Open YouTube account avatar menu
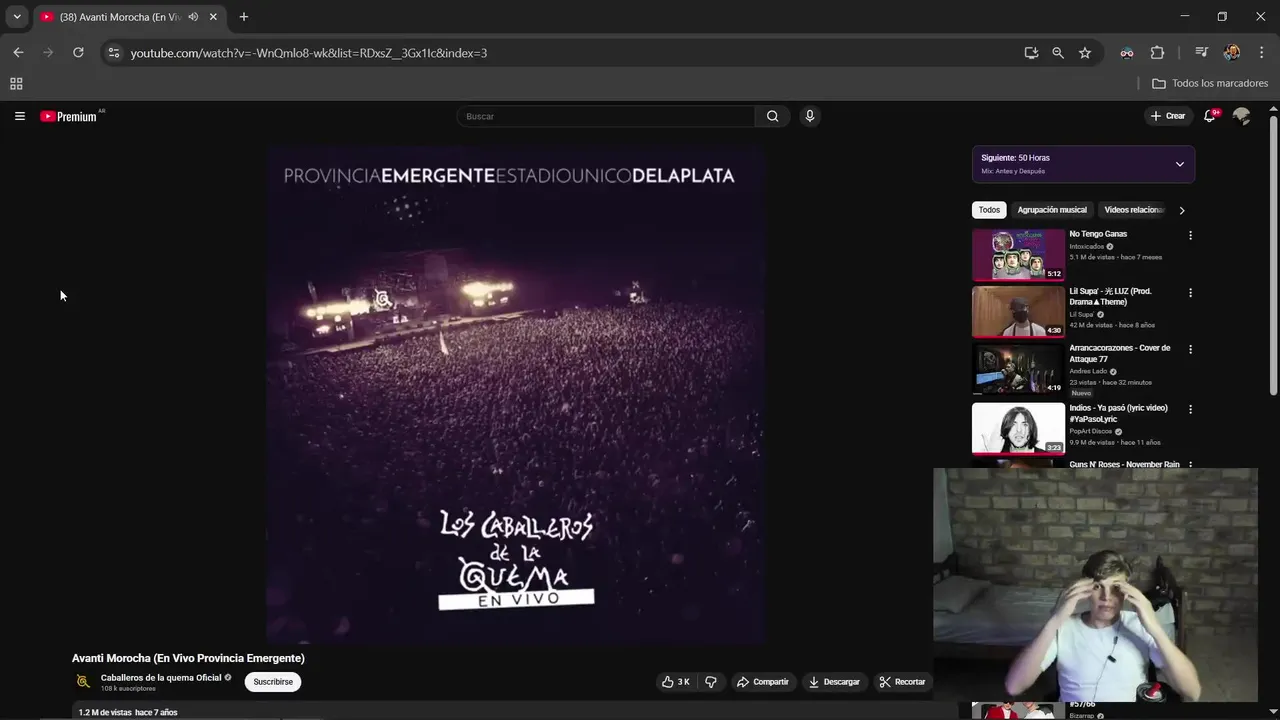Image resolution: width=1280 pixels, height=720 pixels. coord(1242,116)
